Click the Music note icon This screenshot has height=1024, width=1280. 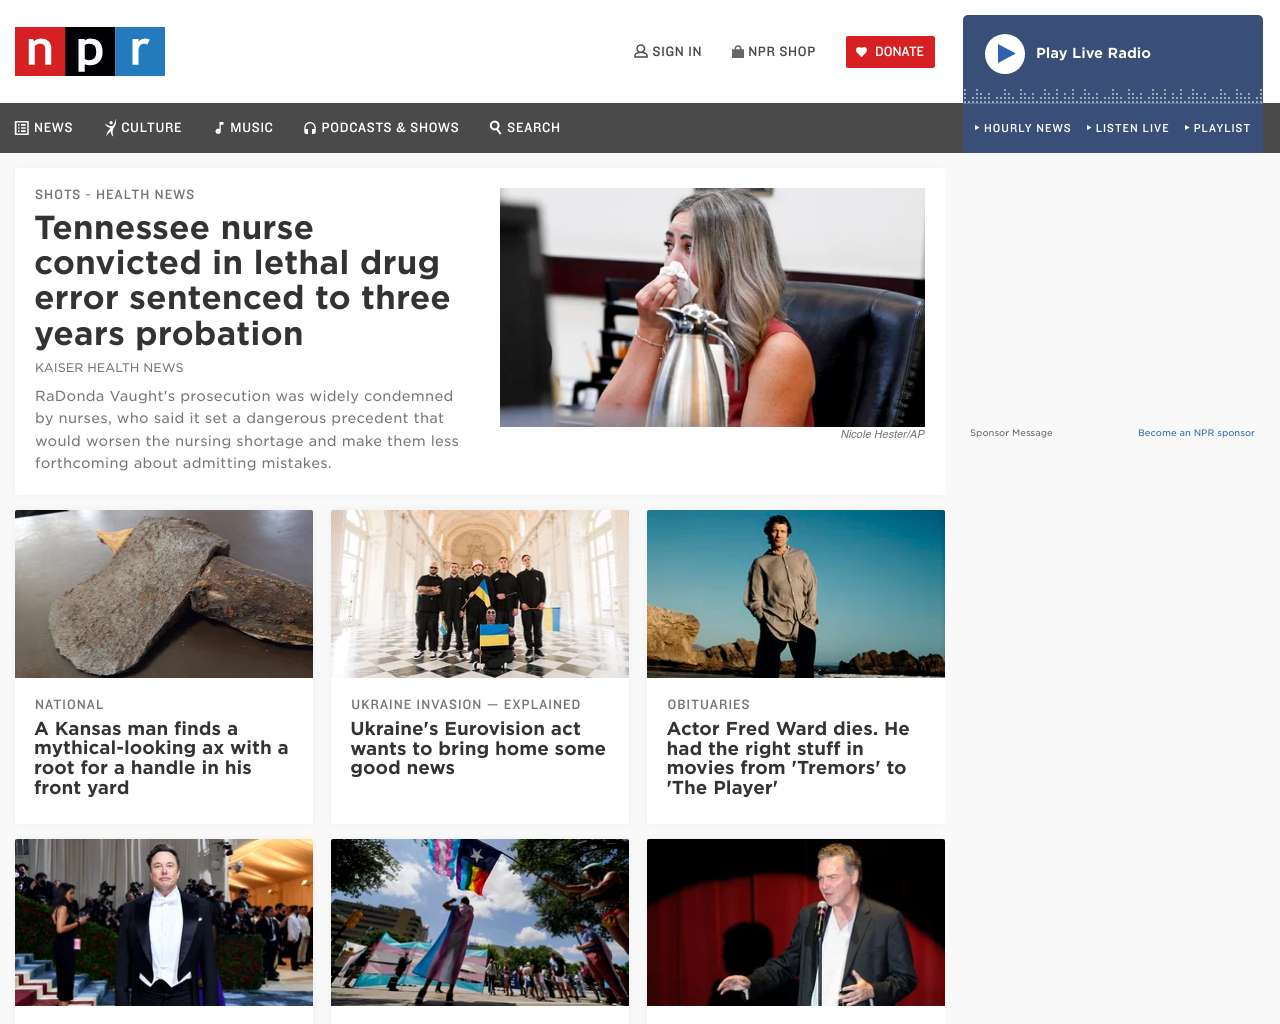click(219, 128)
